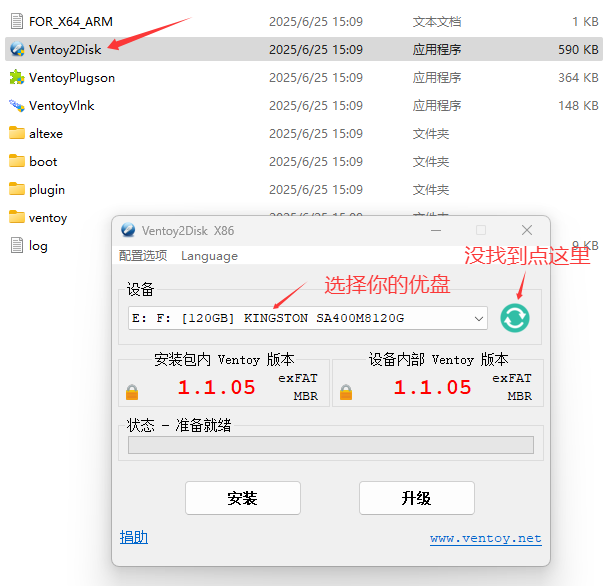Close the Ventoy2Disk window

tap(526, 230)
